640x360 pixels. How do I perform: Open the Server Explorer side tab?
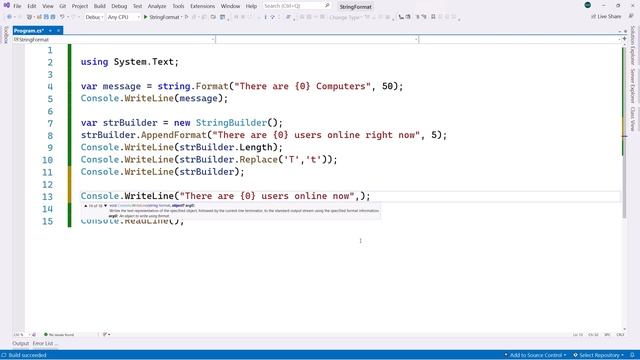pyautogui.click(x=633, y=86)
